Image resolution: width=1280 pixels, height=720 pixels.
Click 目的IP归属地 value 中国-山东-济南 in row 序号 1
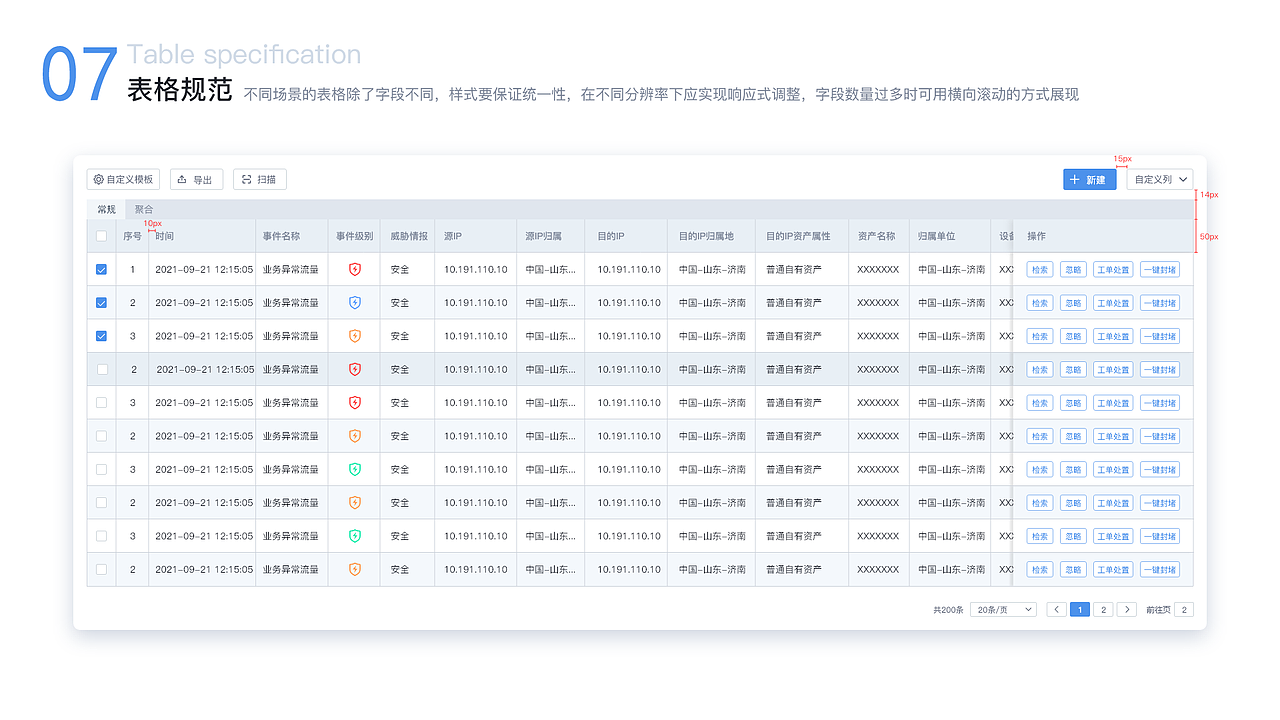pos(712,270)
